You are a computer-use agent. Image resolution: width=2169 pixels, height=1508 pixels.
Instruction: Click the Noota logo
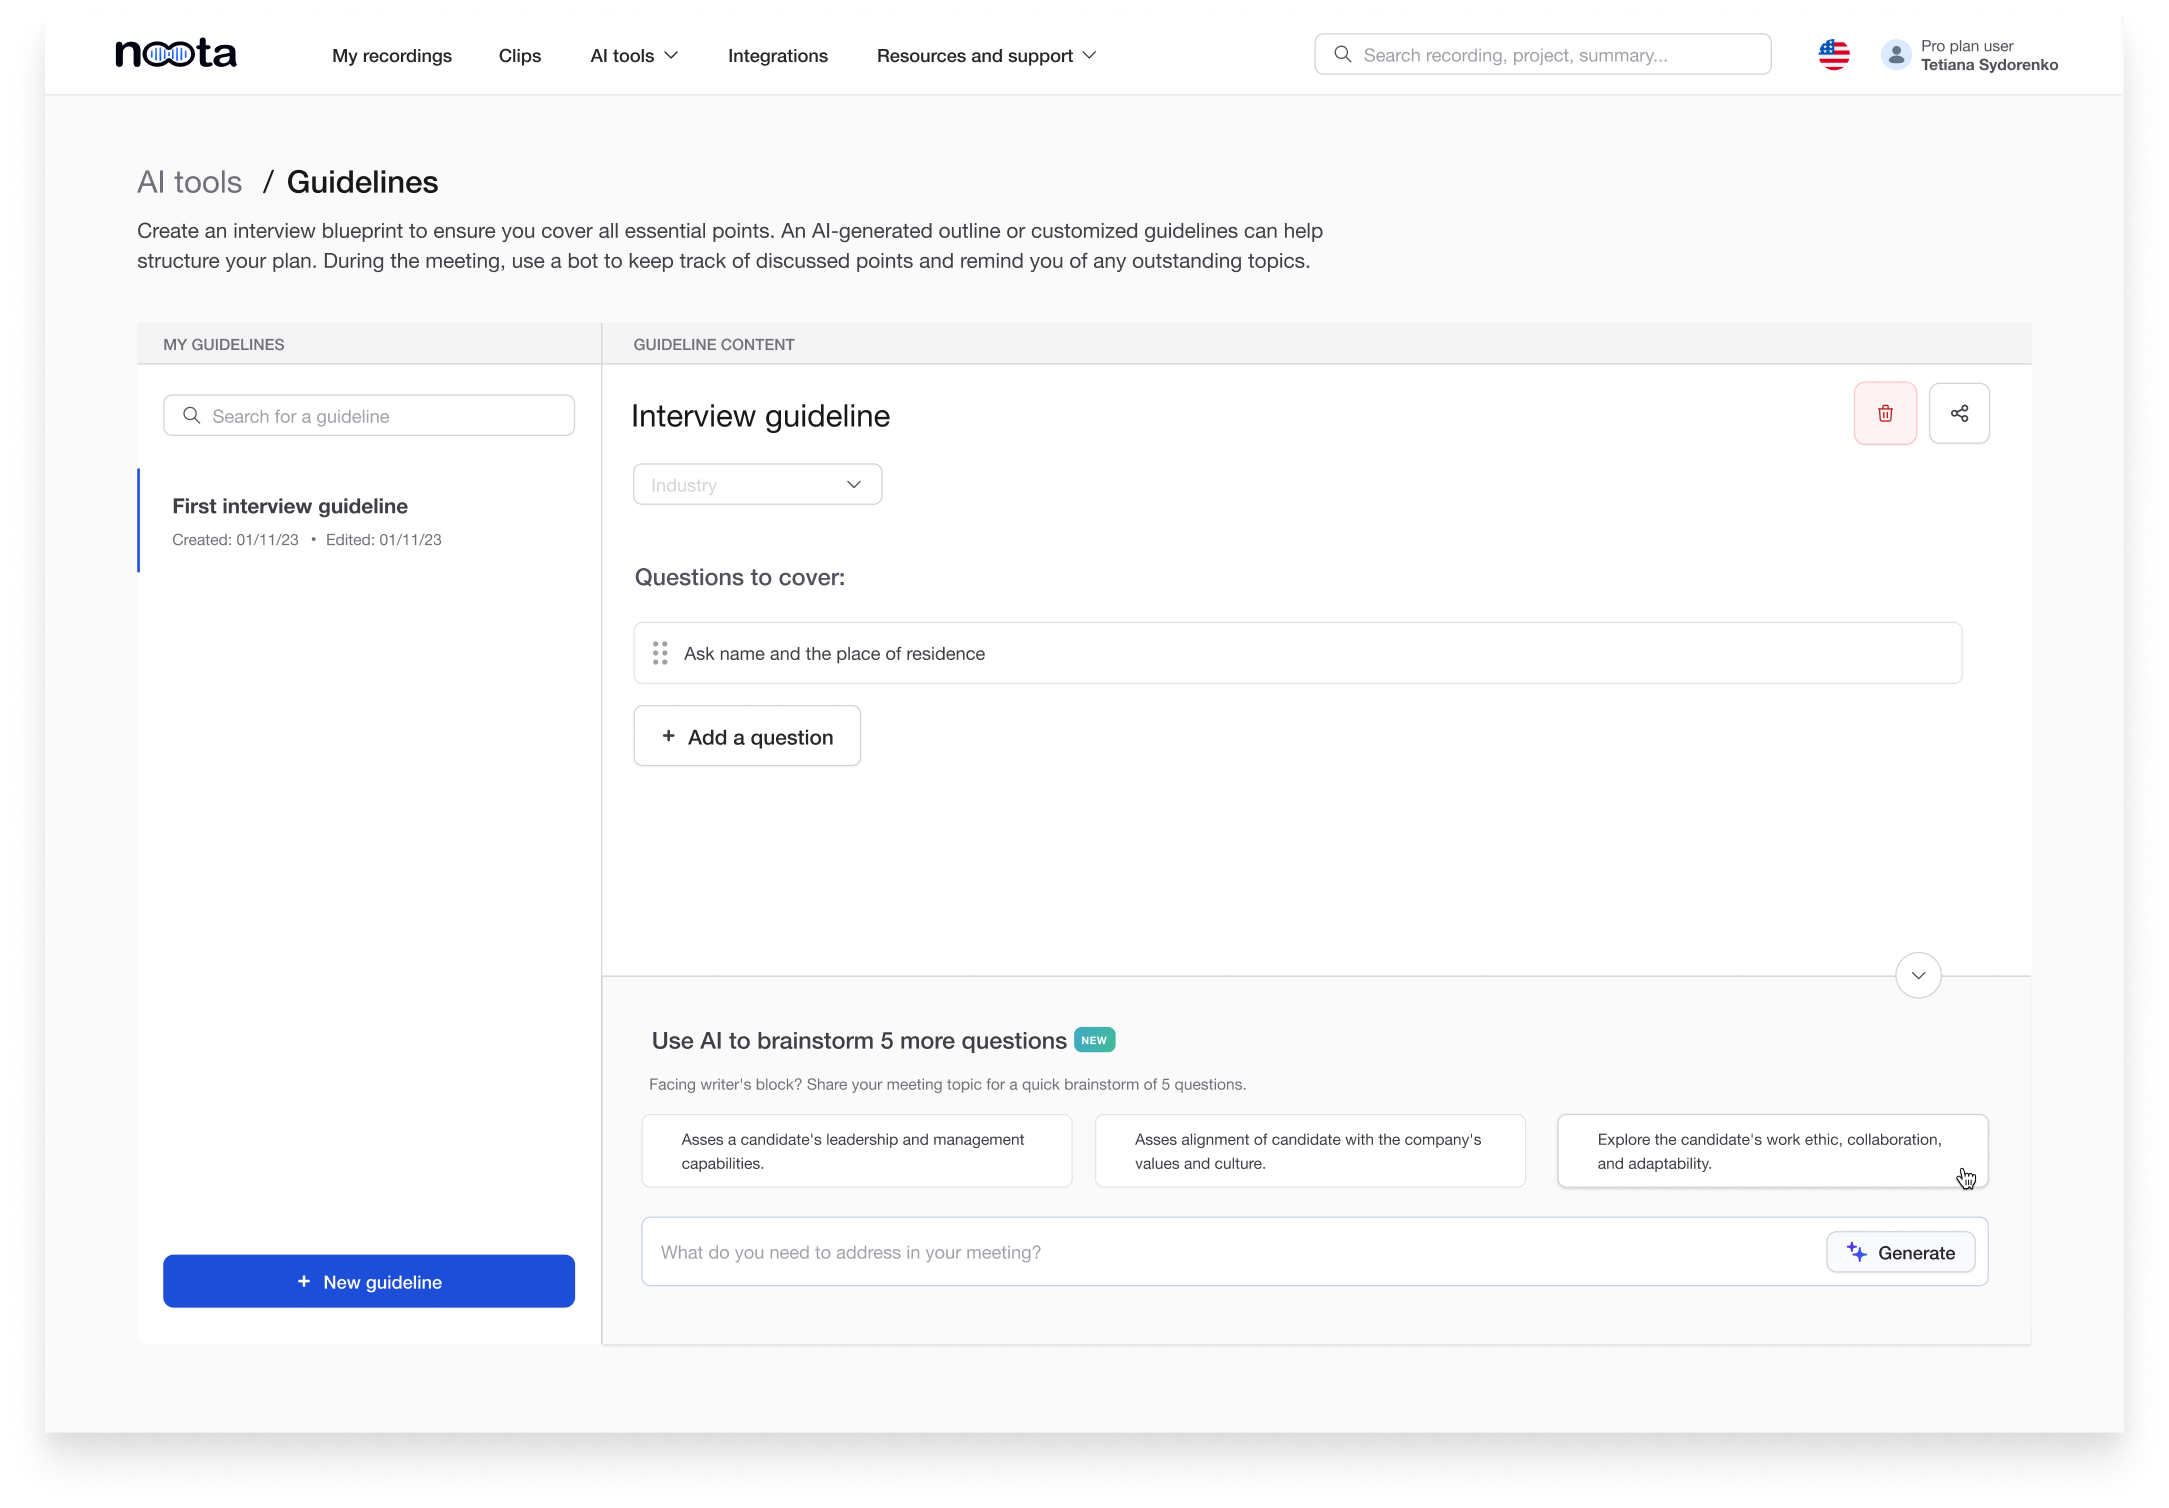[176, 53]
